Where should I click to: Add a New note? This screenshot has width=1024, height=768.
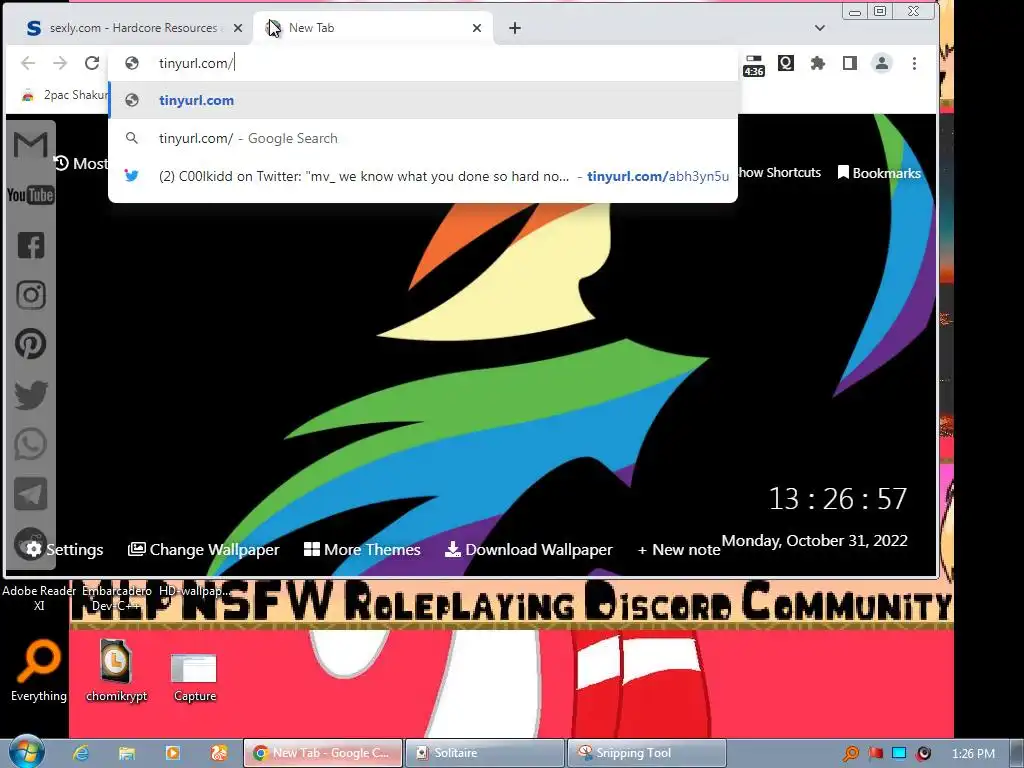pos(679,549)
